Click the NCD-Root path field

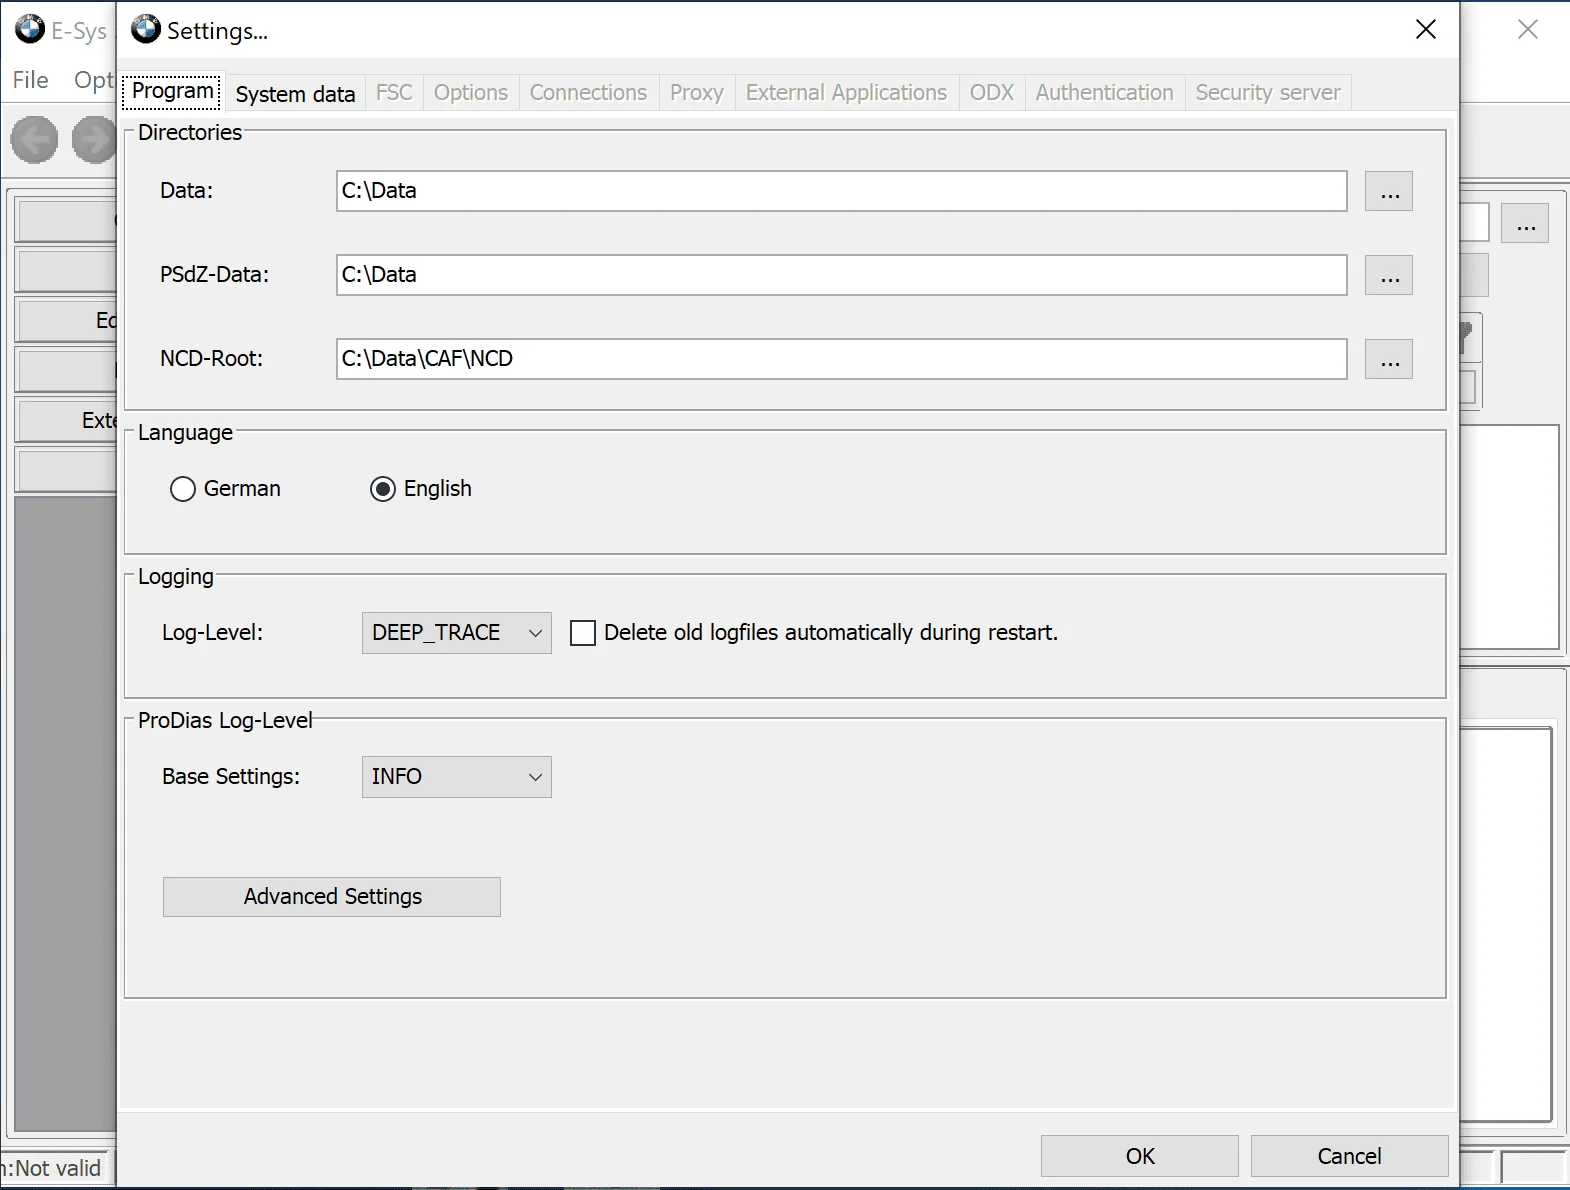tap(842, 359)
